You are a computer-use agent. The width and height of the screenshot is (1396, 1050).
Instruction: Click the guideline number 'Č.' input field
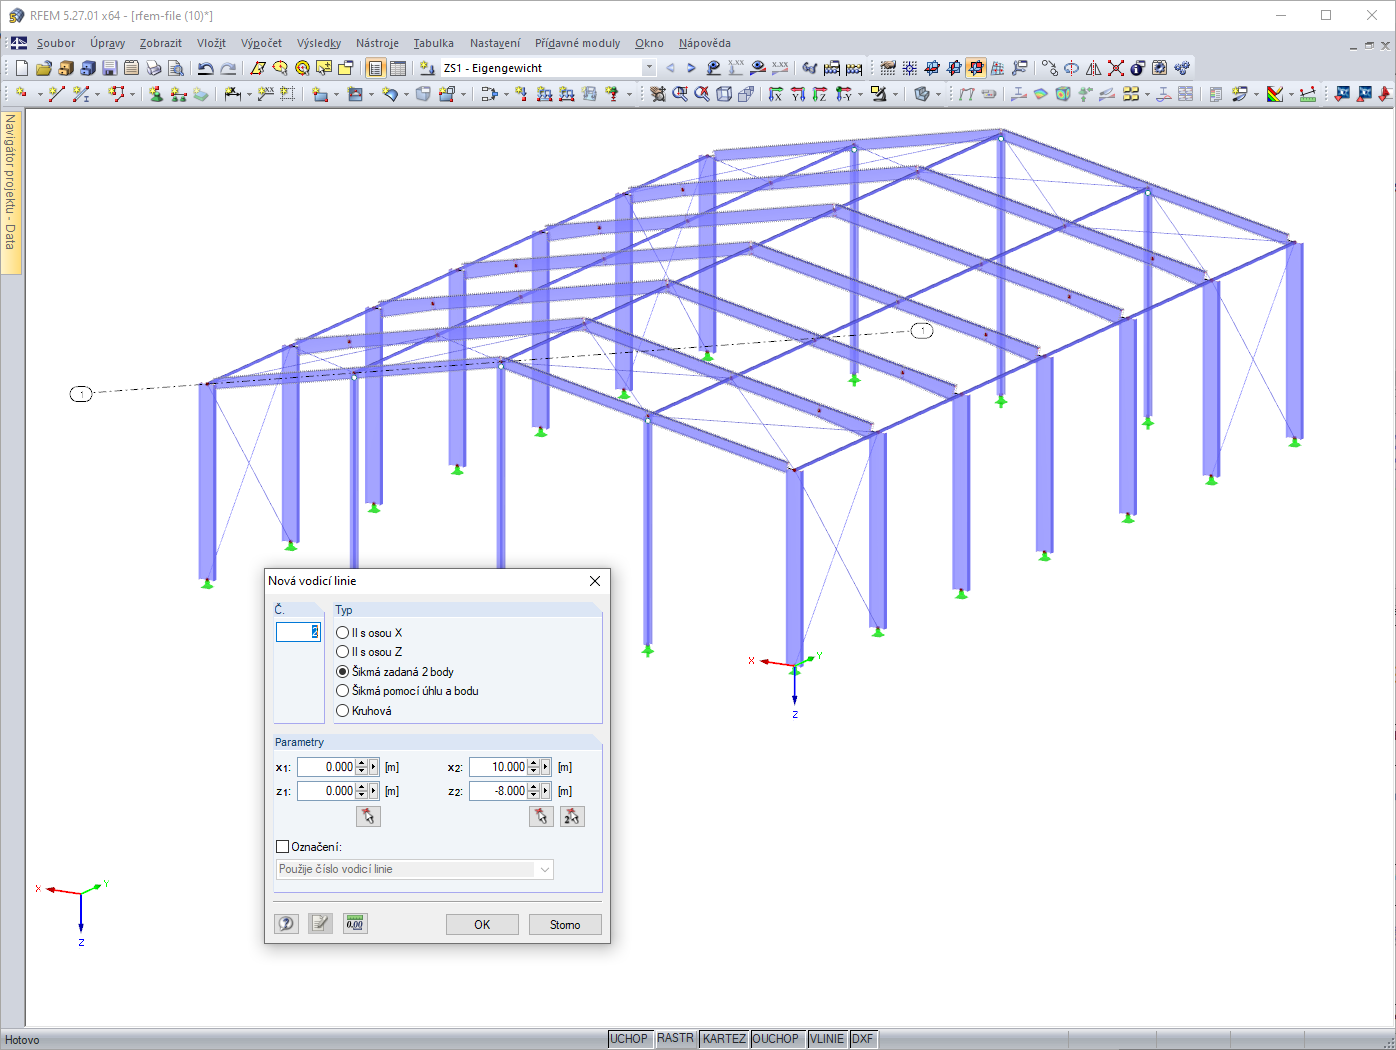298,632
